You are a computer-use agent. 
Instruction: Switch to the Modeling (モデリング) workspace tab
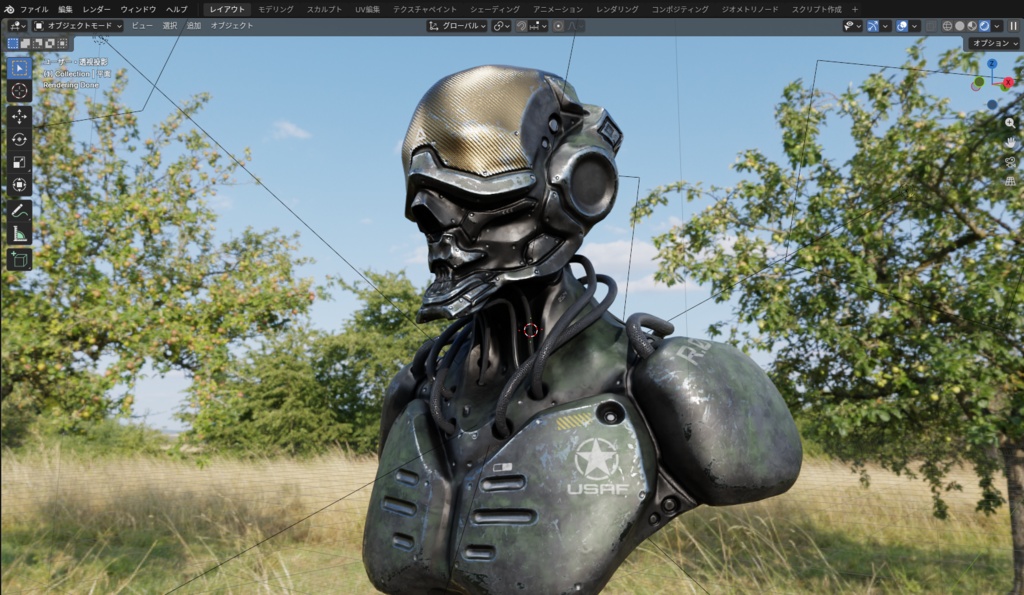276,9
